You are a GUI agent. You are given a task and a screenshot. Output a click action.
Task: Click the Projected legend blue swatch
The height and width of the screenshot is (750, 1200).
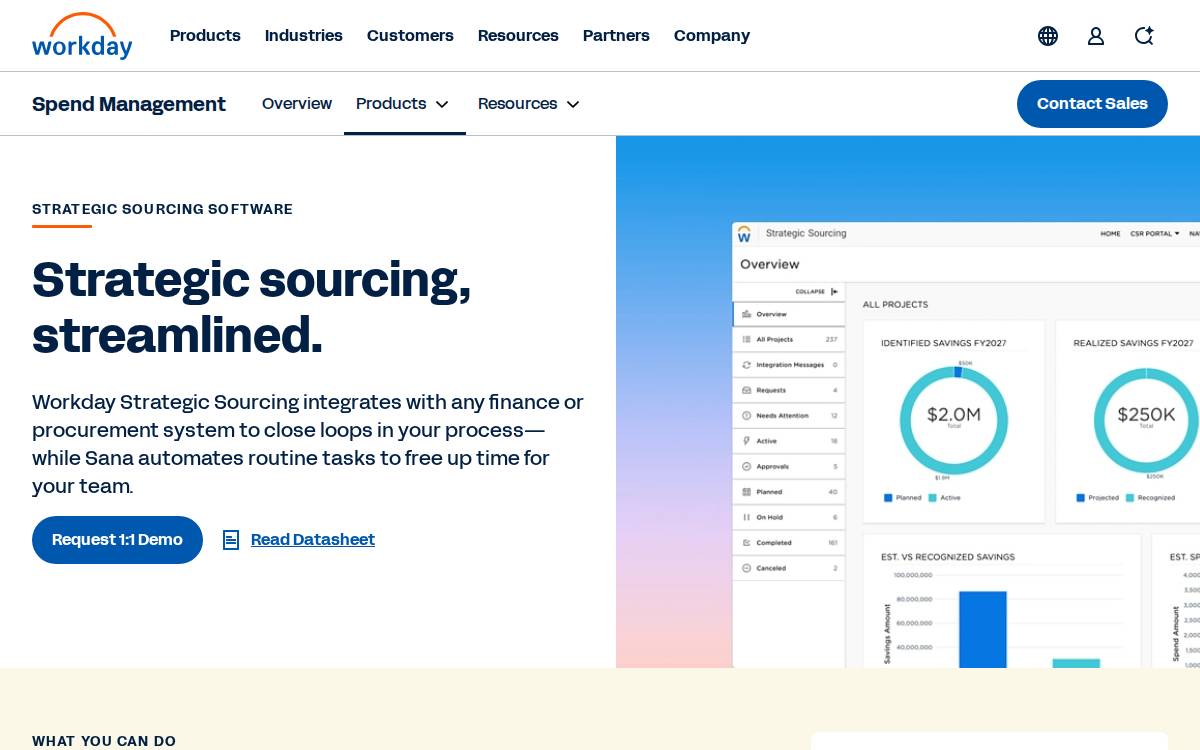pyautogui.click(x=1080, y=498)
